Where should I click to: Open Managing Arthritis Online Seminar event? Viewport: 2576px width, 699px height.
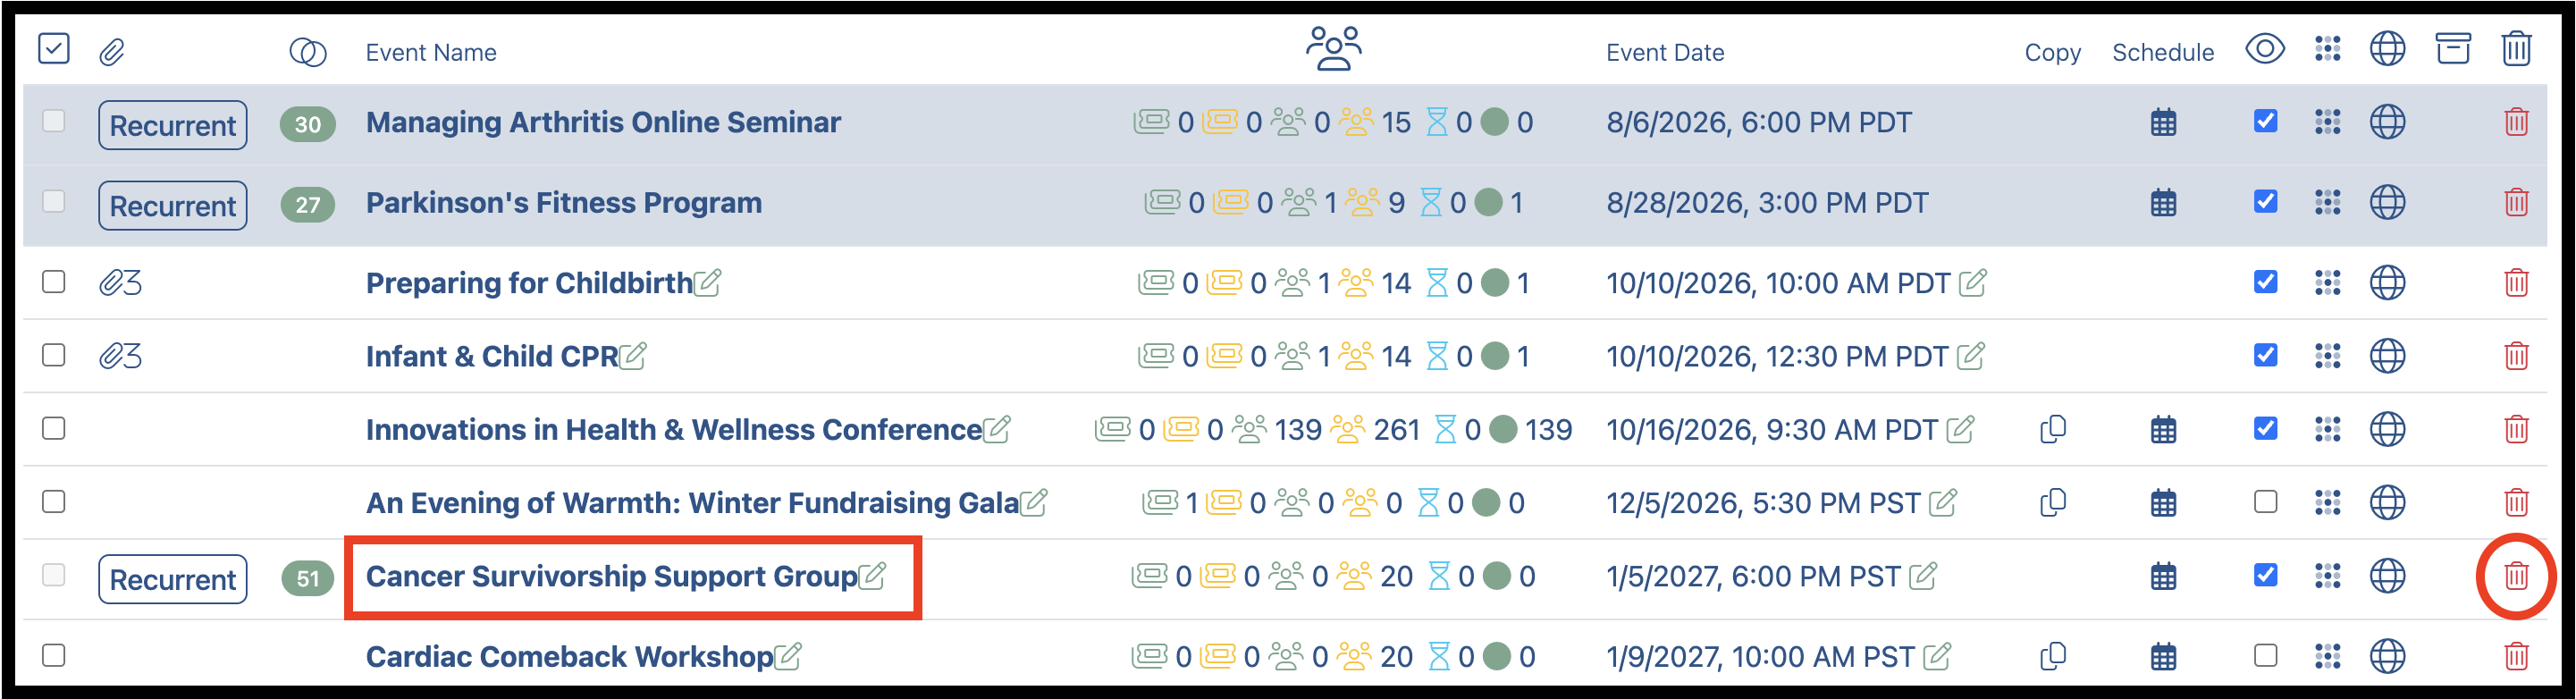click(x=603, y=122)
